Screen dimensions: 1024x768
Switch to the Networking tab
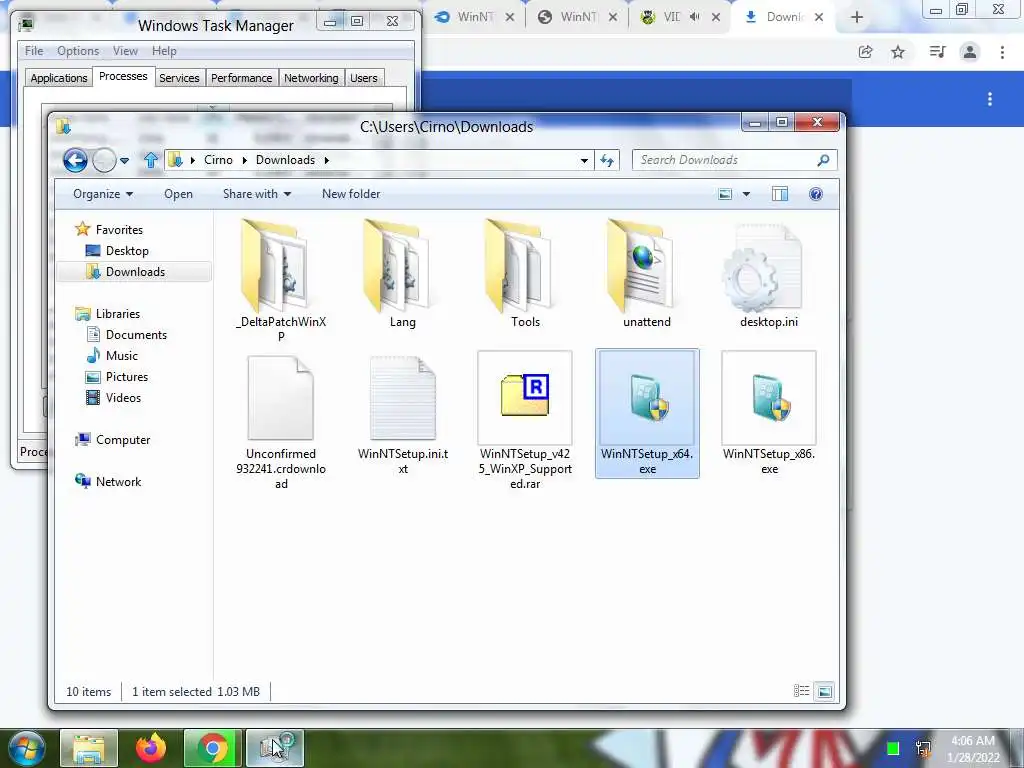pyautogui.click(x=311, y=78)
